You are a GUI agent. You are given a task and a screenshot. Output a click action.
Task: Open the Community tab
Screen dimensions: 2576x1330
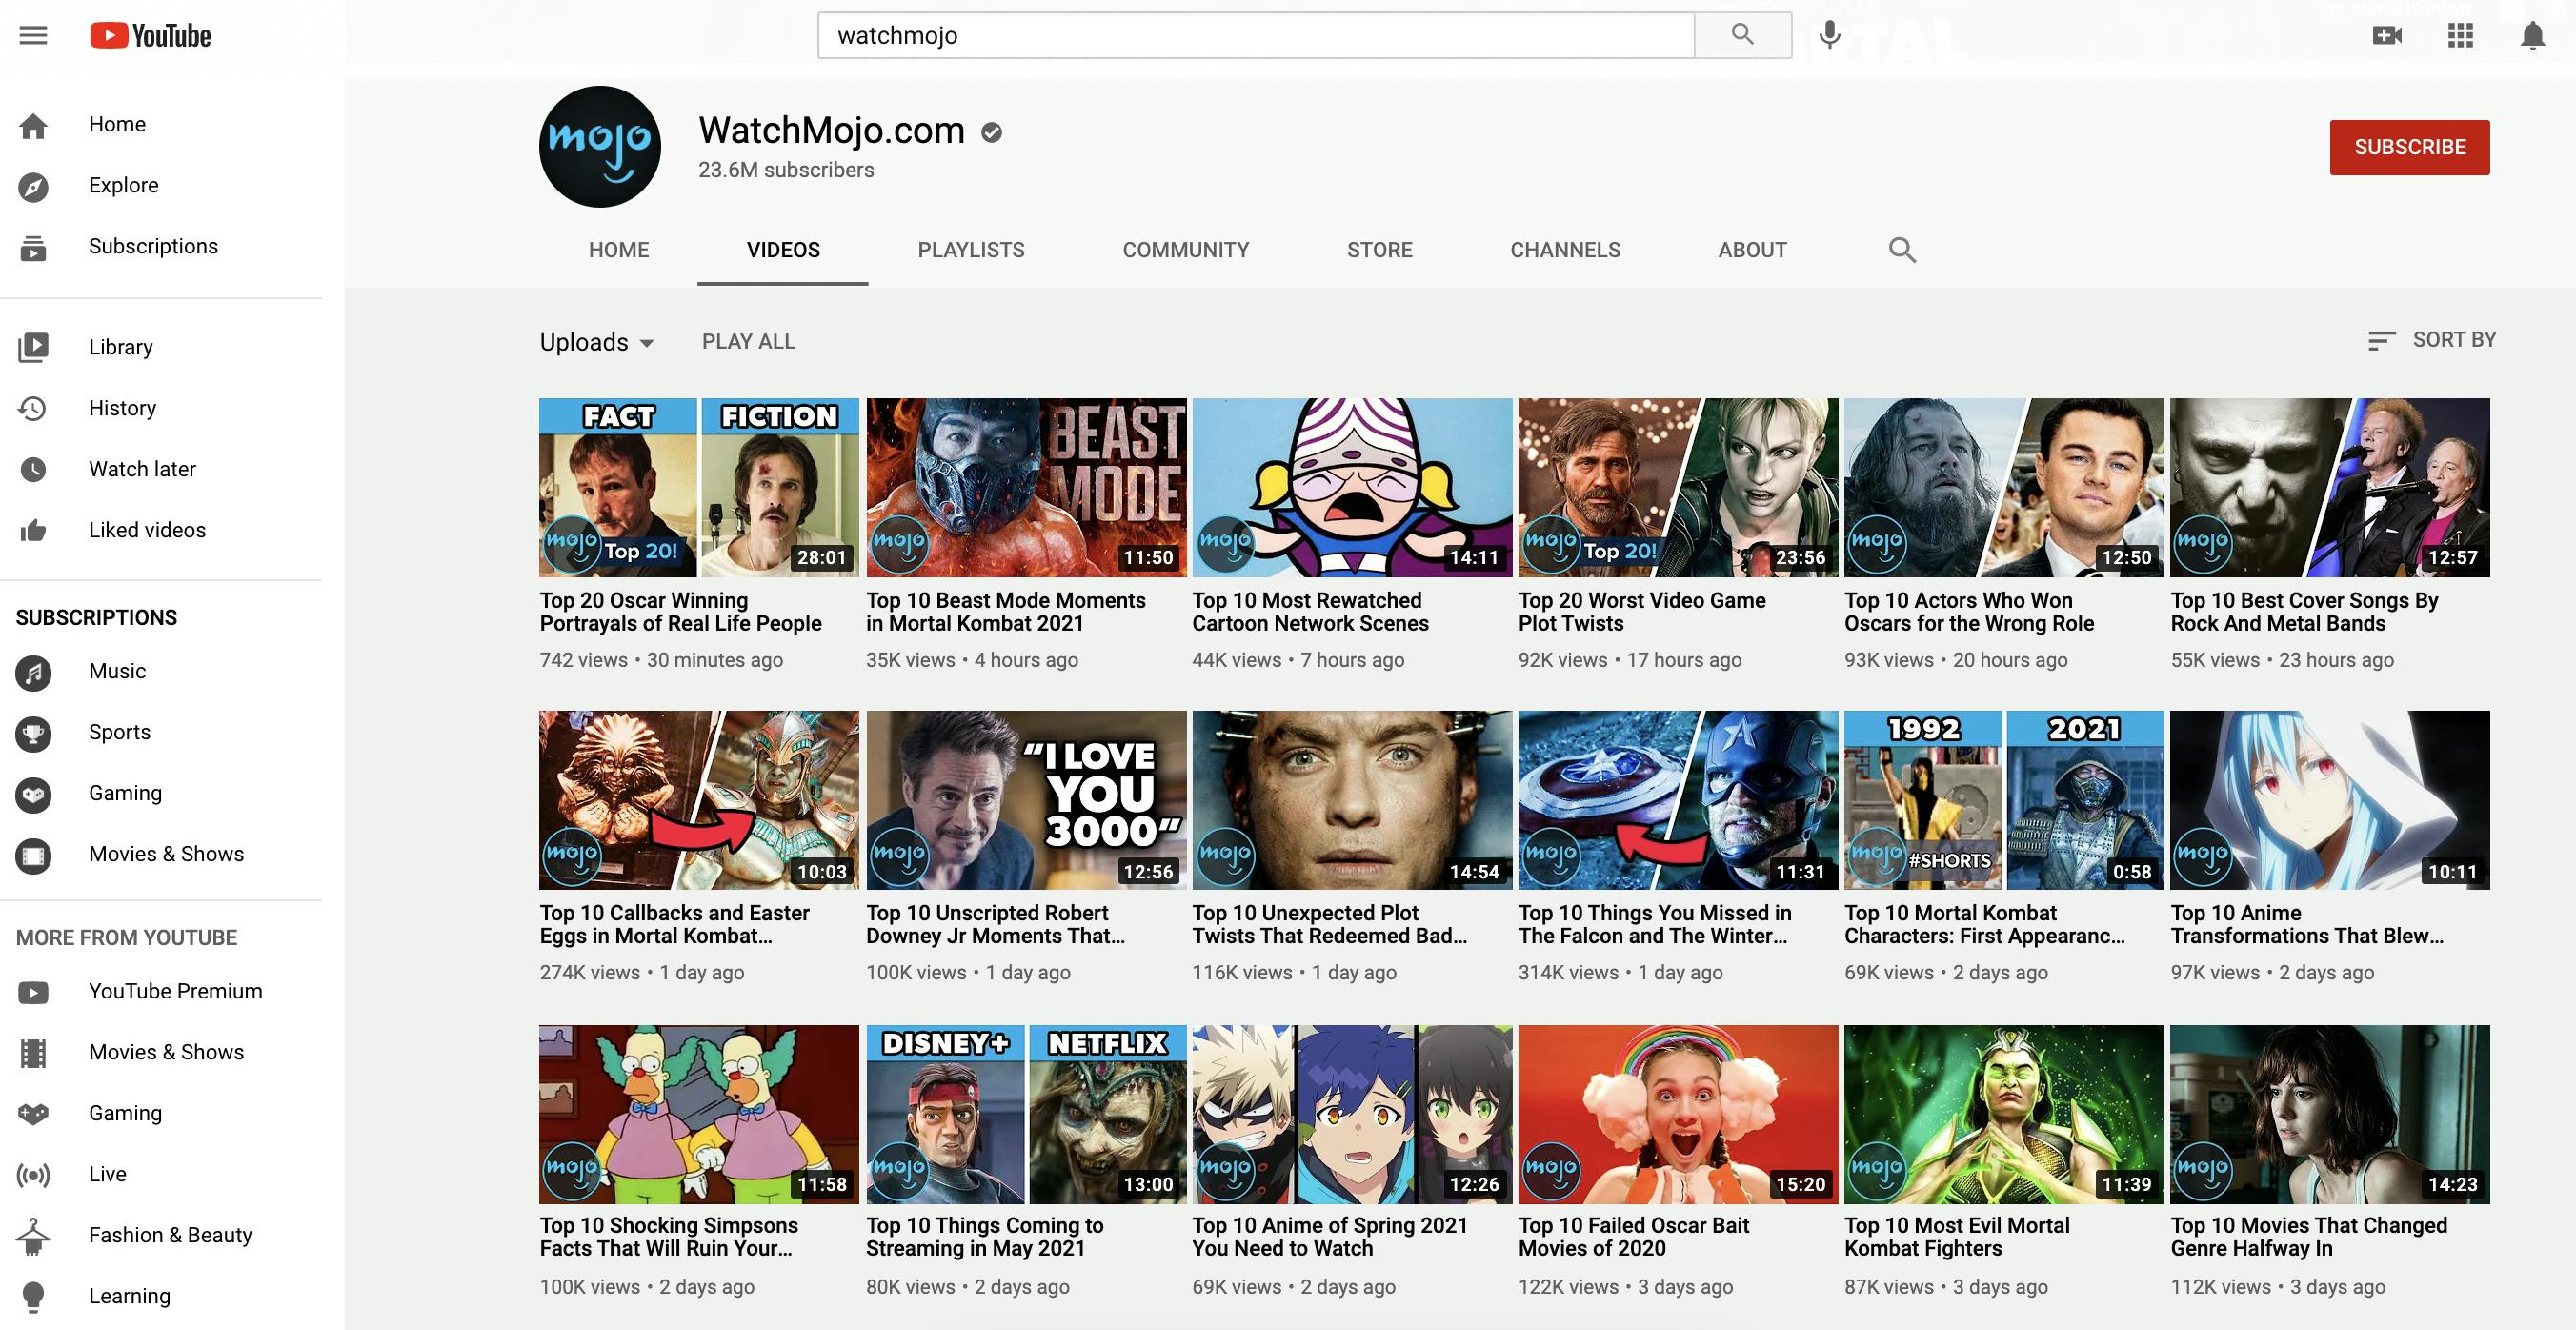point(1186,250)
